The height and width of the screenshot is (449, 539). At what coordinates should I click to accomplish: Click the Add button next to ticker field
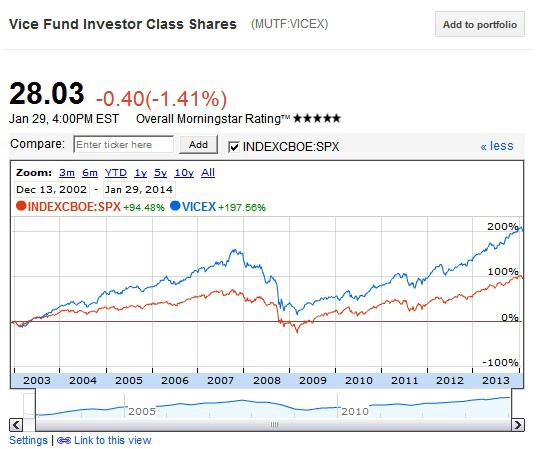point(198,144)
